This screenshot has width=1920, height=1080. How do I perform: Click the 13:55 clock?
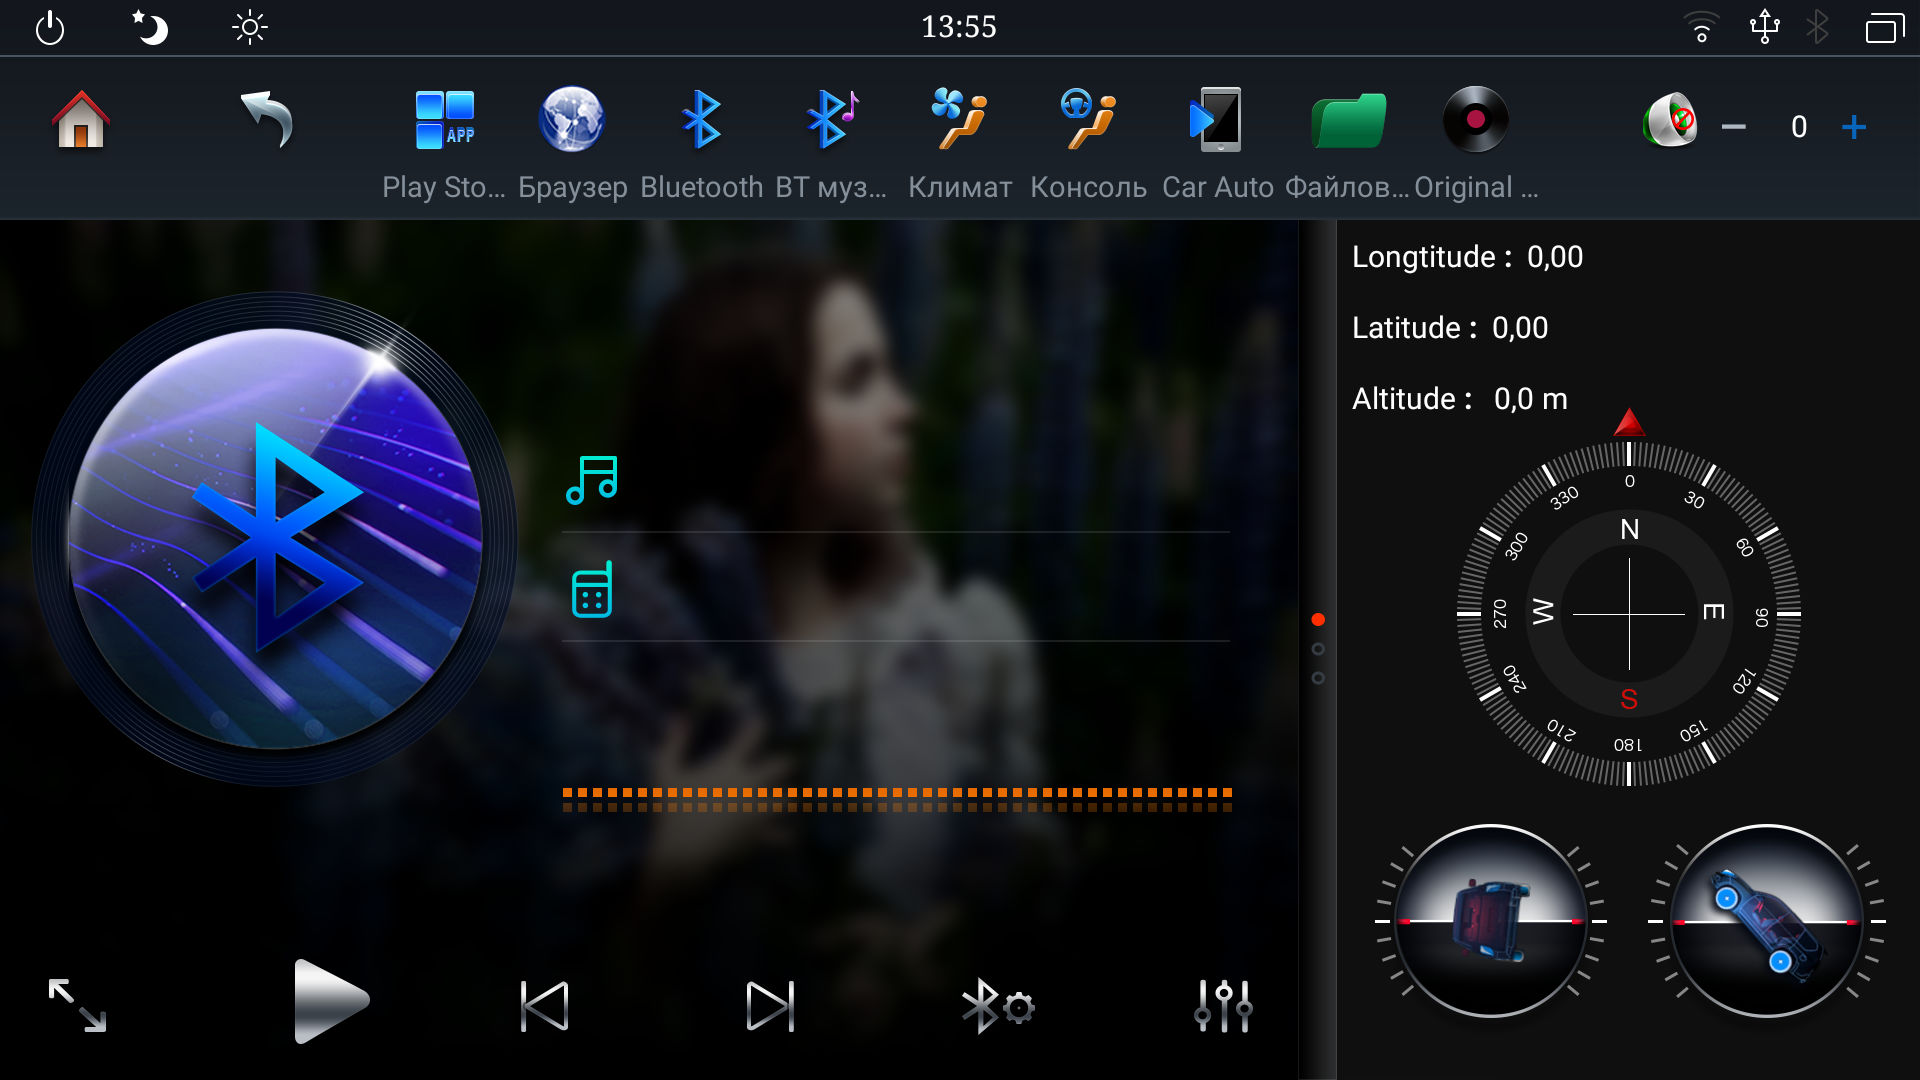pyautogui.click(x=959, y=27)
